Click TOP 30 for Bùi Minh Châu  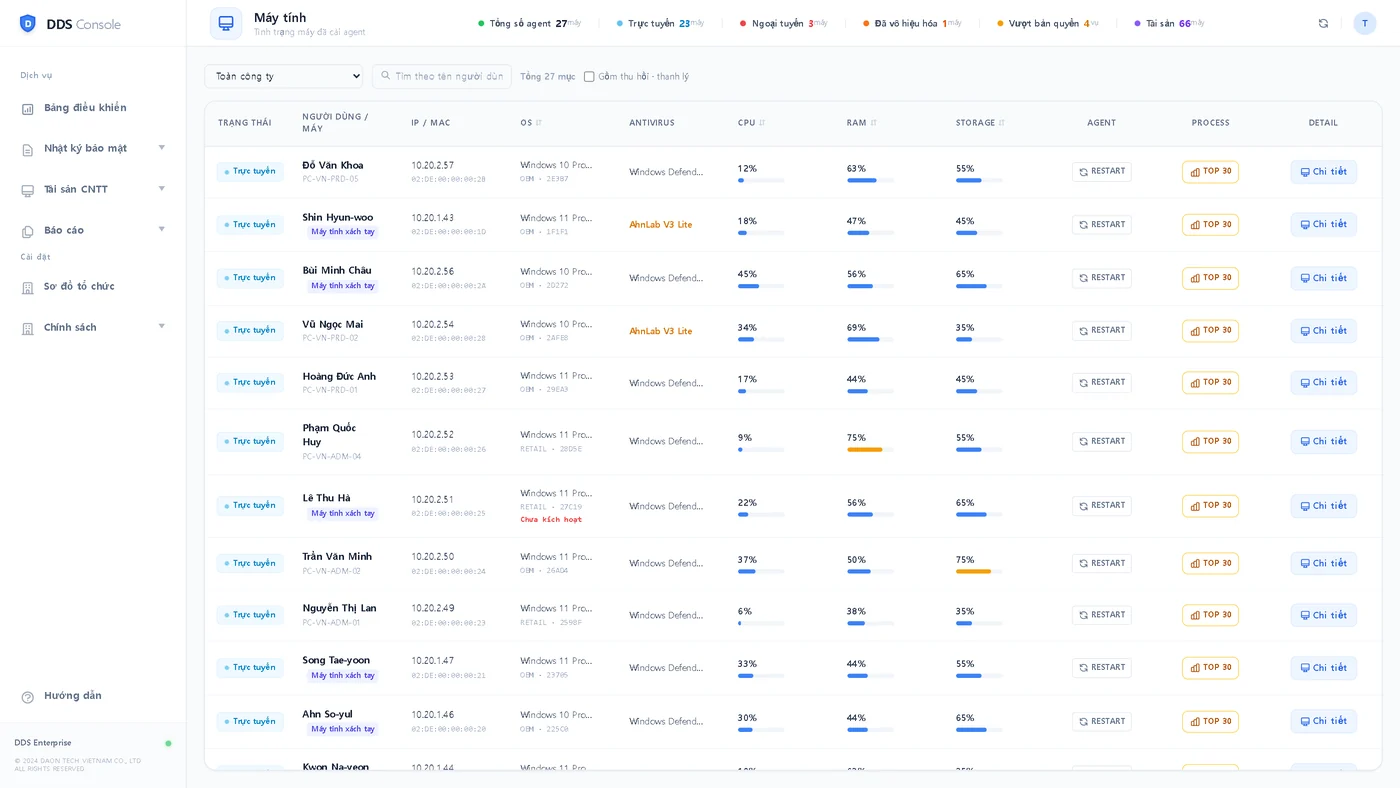coord(1210,278)
